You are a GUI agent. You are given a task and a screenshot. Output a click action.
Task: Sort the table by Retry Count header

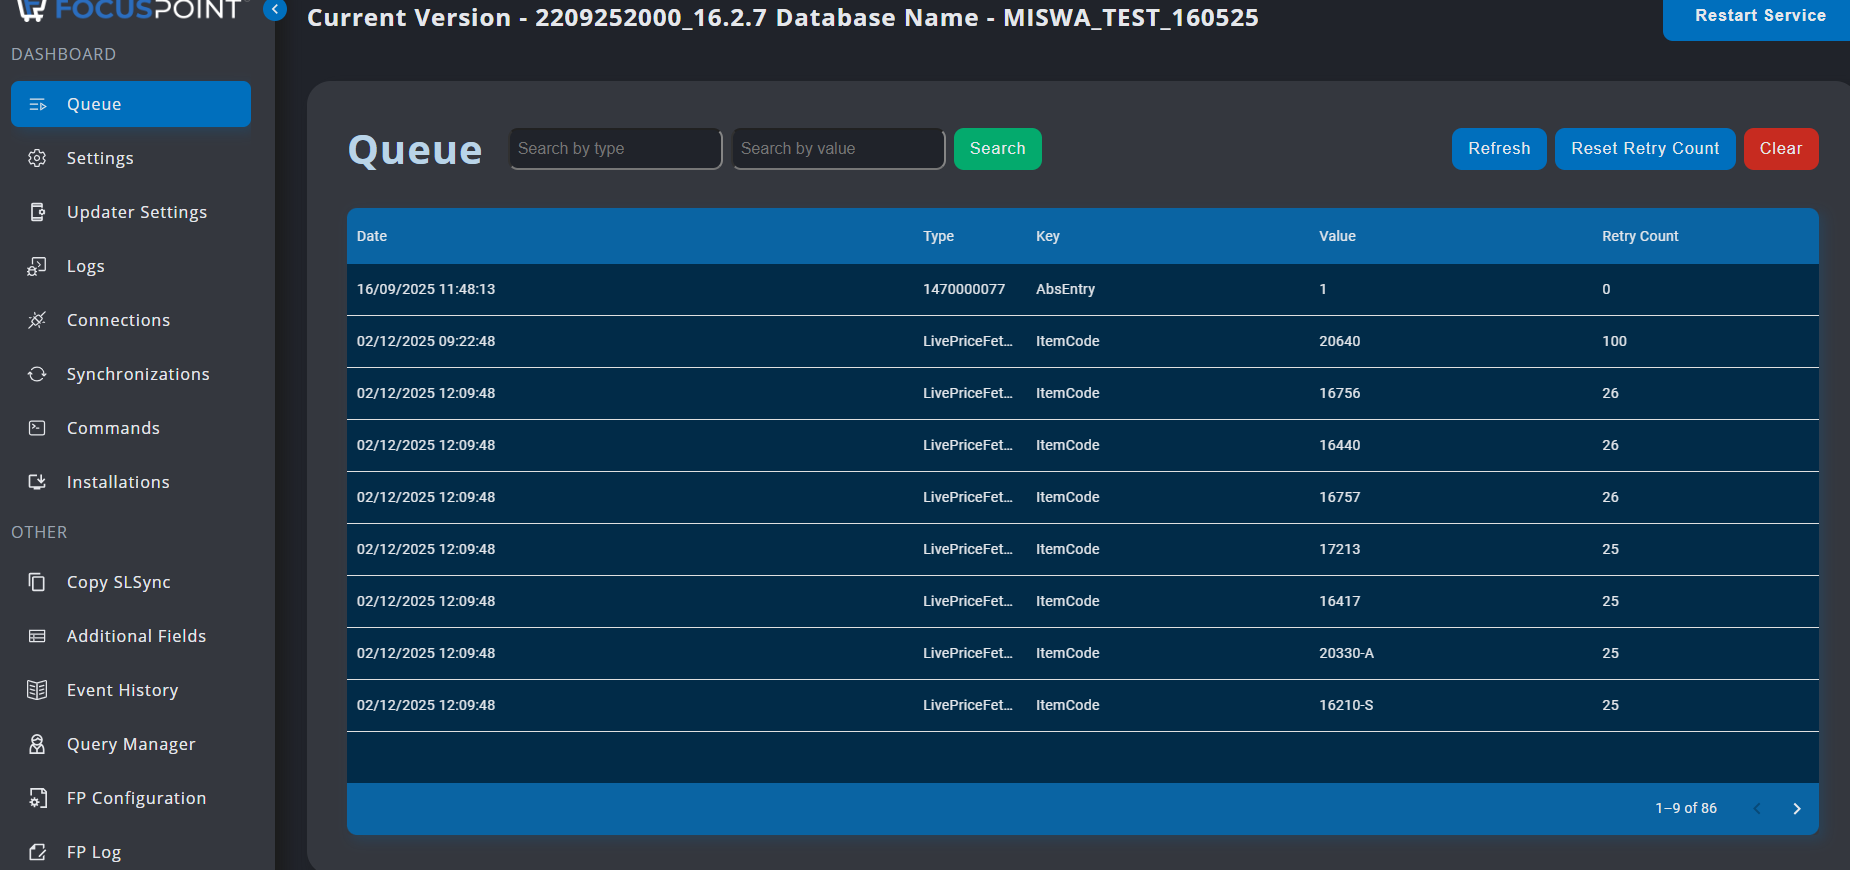(x=1640, y=236)
